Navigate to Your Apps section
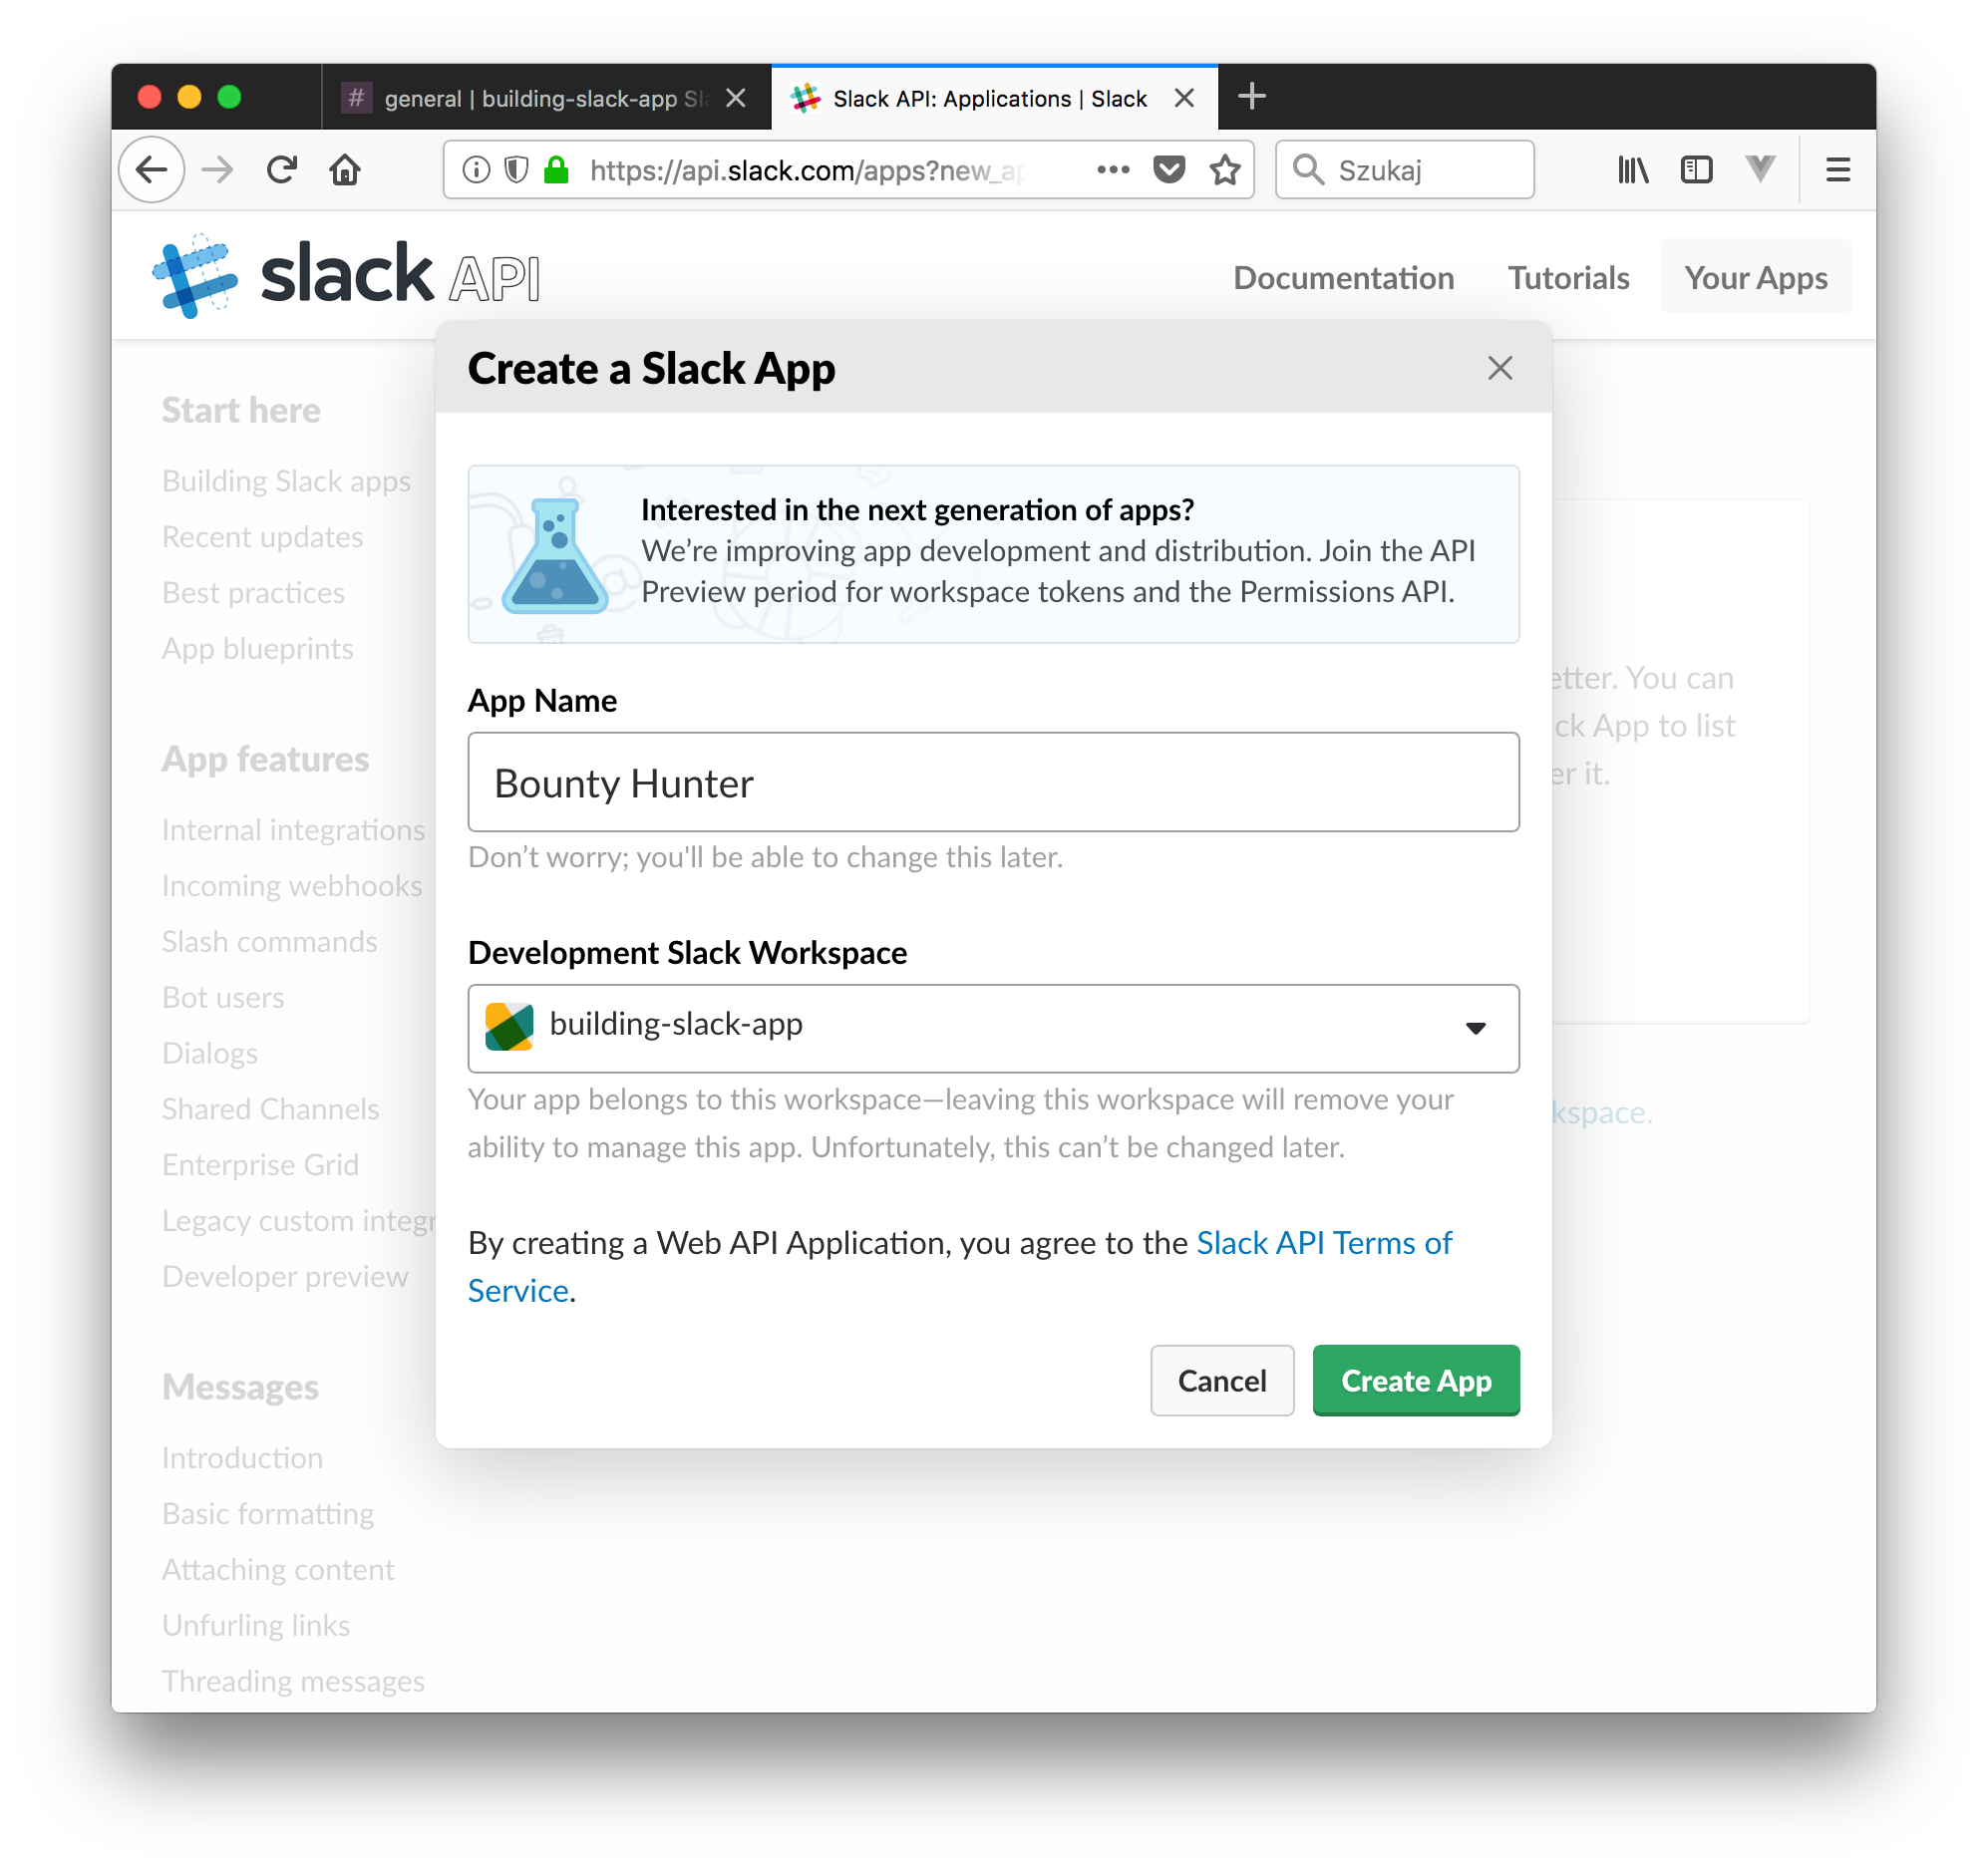The width and height of the screenshot is (1988, 1872). tap(1756, 276)
